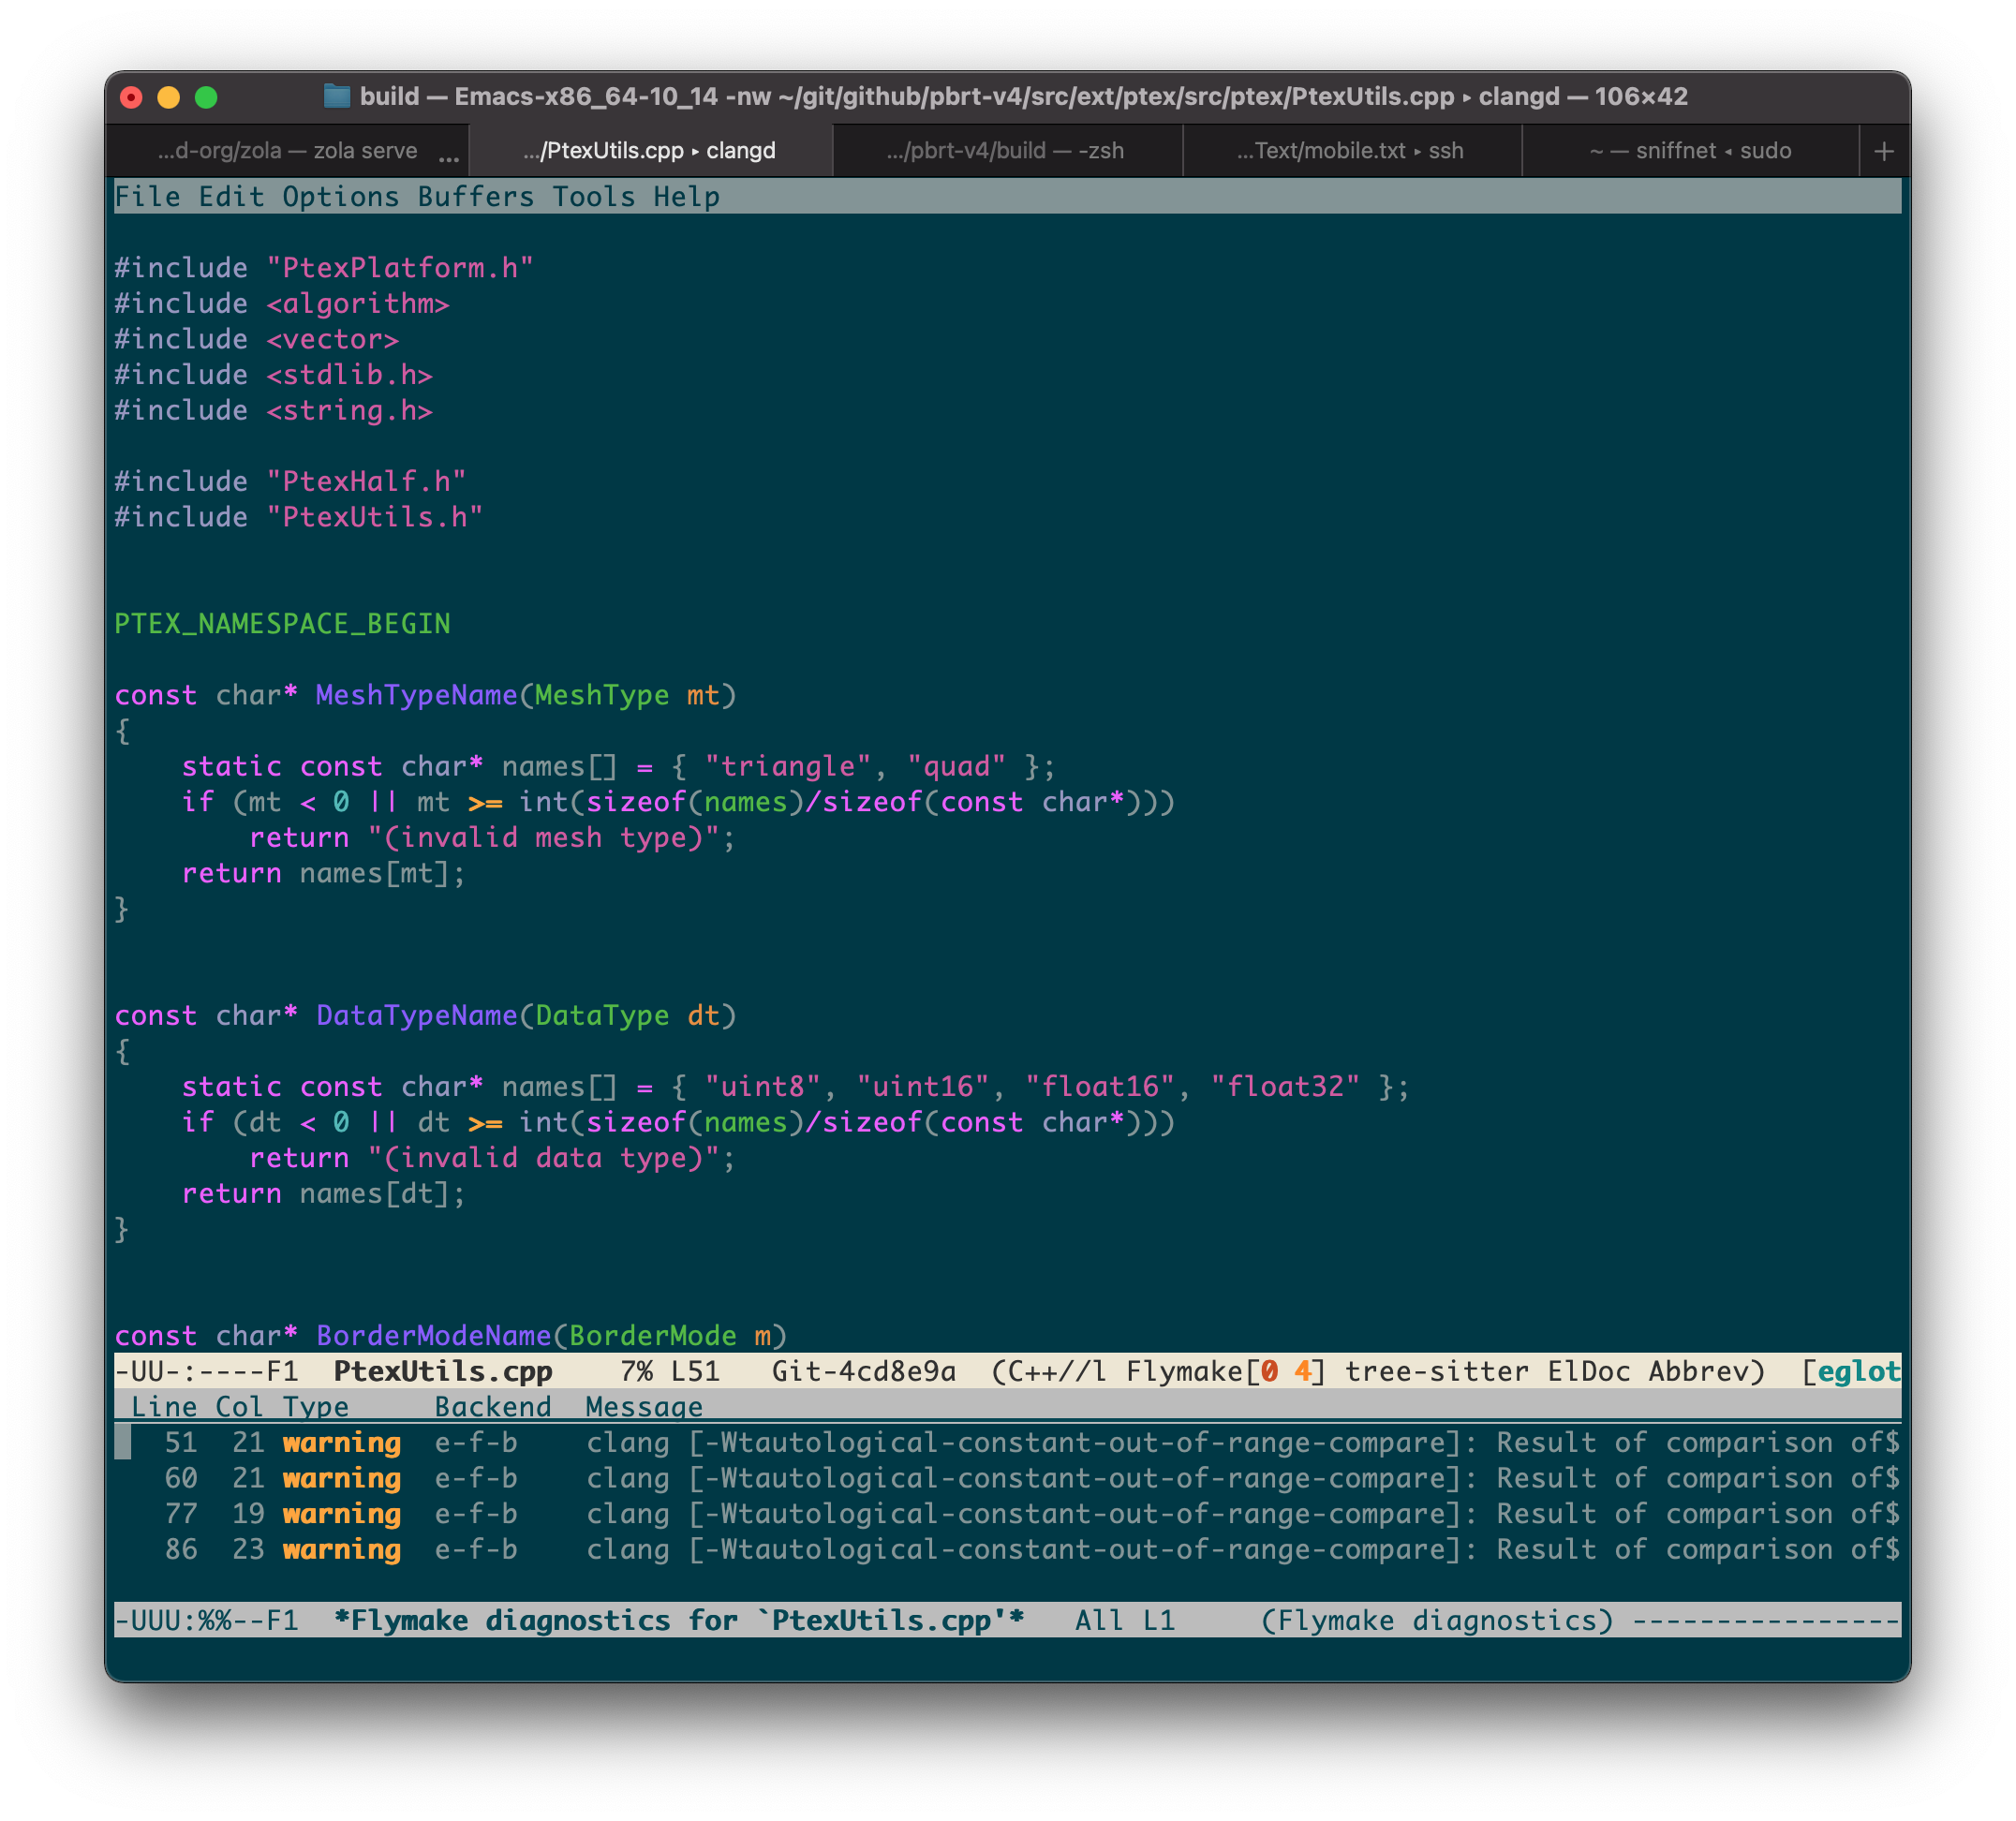Add a new terminal tab with plus button

(x=1884, y=151)
